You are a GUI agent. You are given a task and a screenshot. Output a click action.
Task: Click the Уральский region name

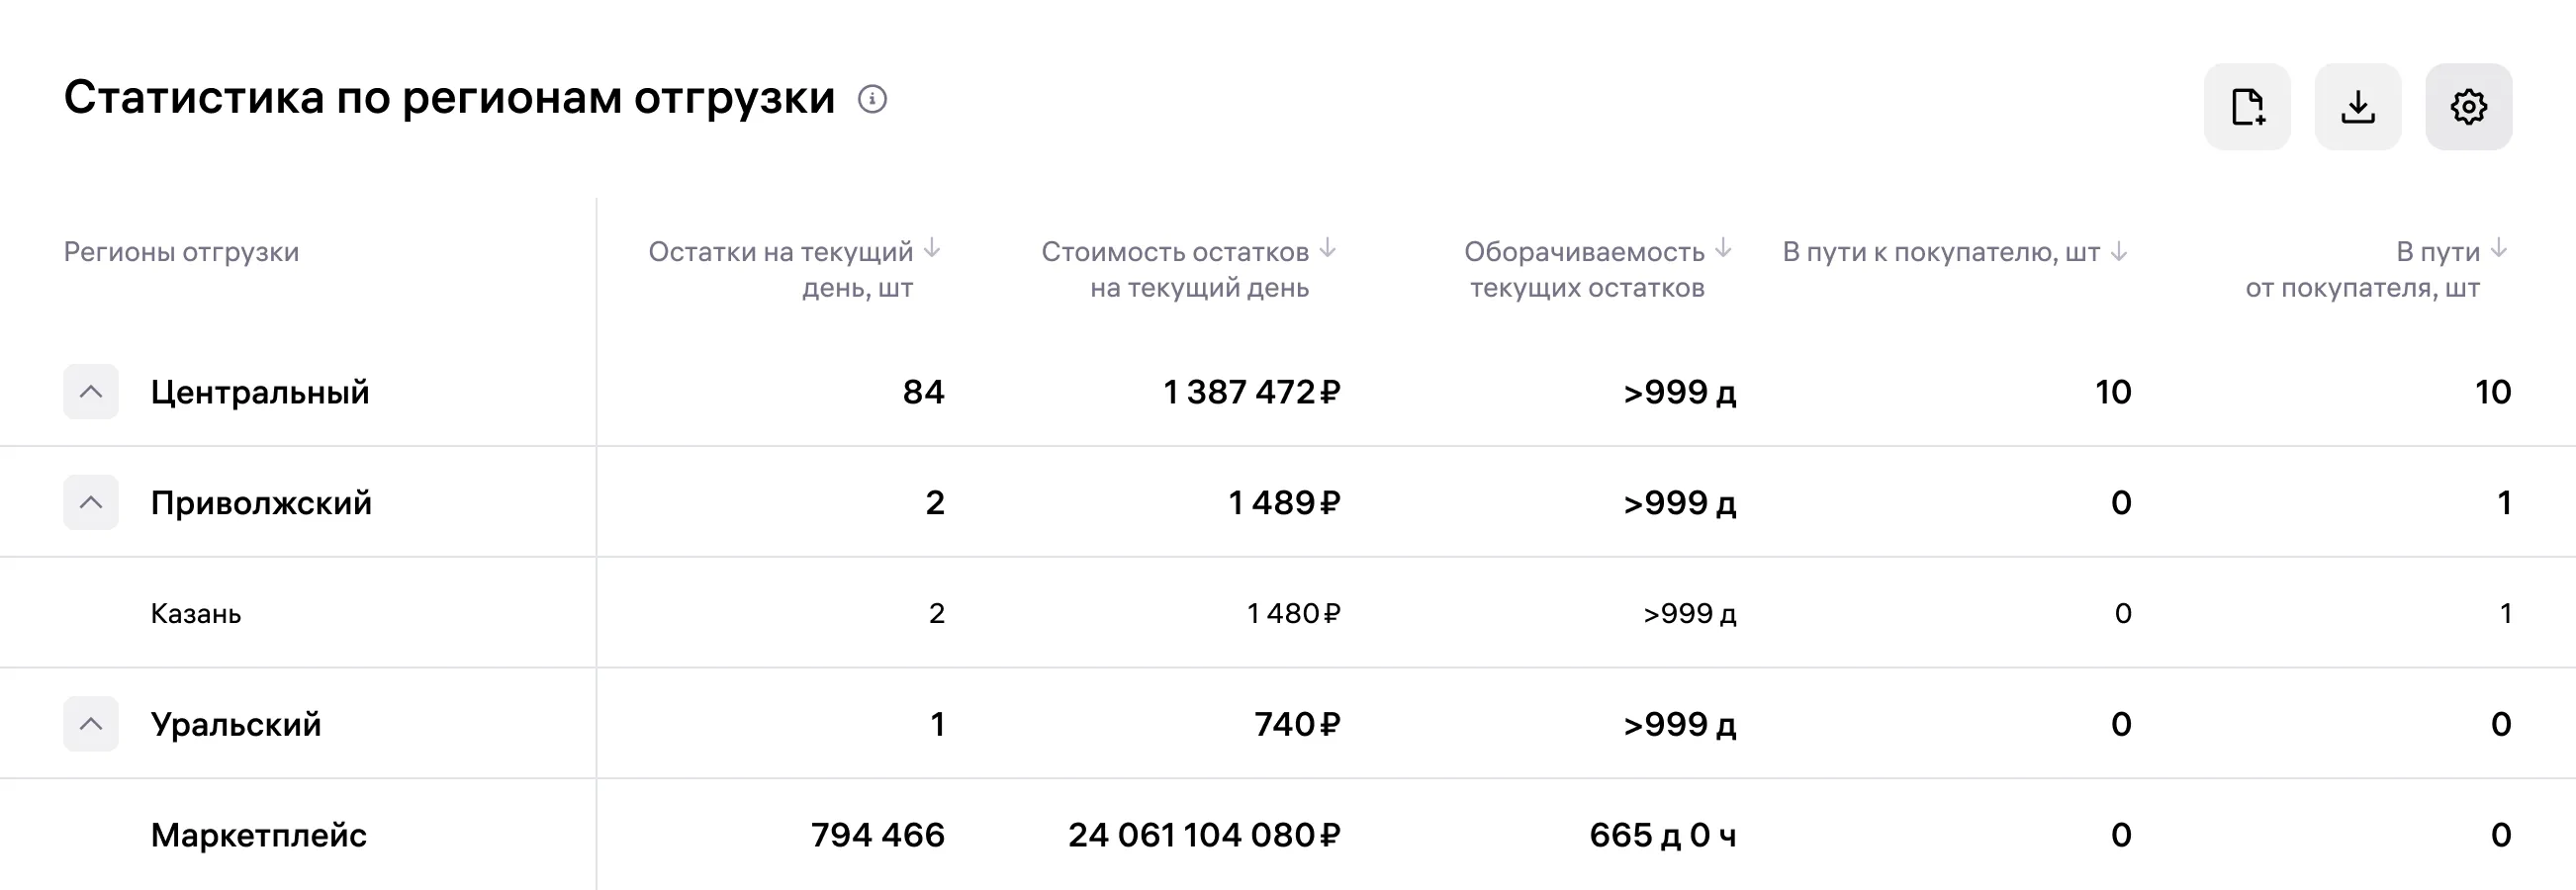click(236, 724)
